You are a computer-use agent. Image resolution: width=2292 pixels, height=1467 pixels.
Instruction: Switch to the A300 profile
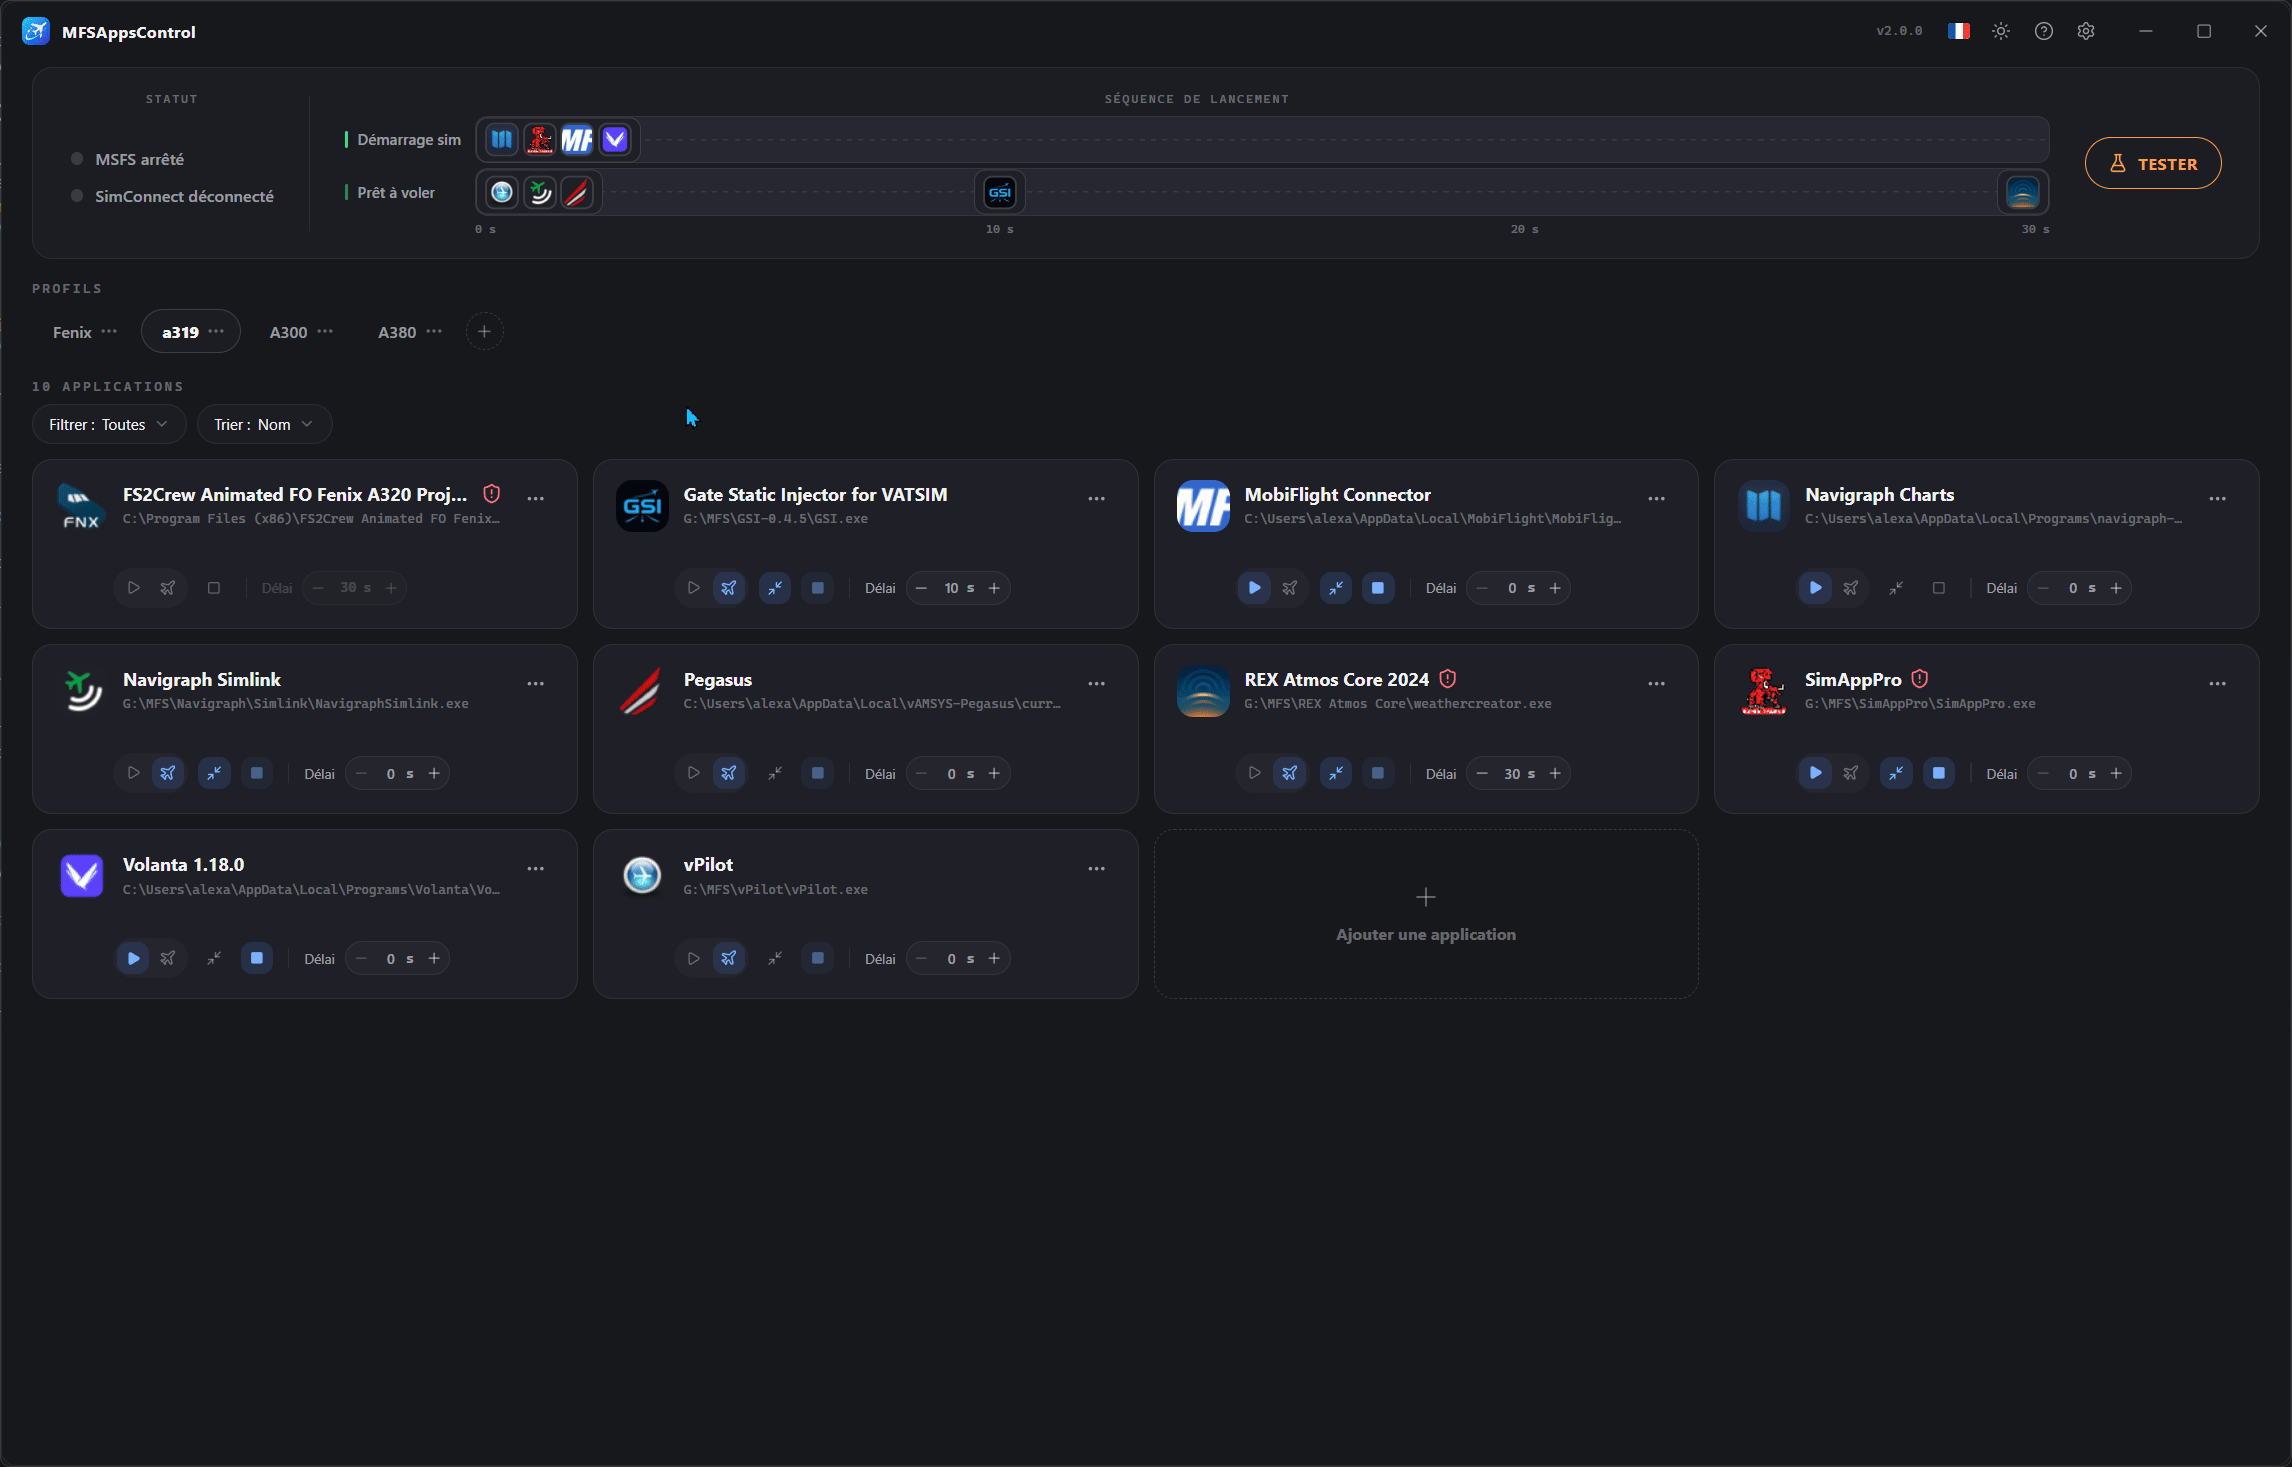coord(288,332)
